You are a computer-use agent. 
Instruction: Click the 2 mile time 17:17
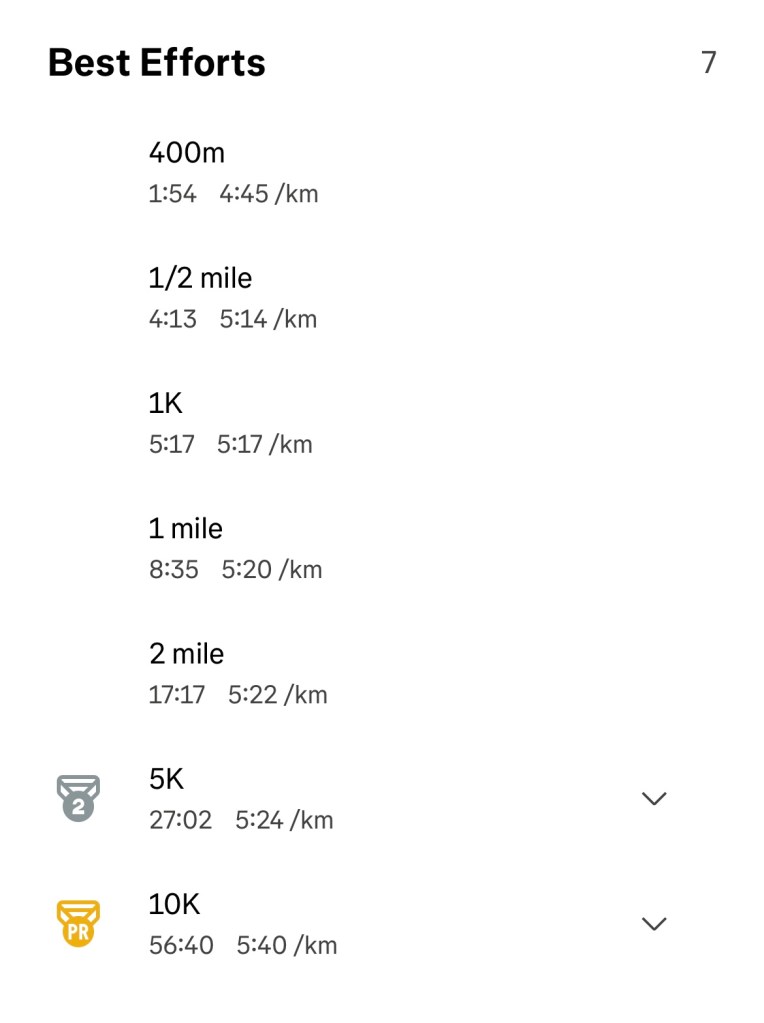[x=177, y=695]
